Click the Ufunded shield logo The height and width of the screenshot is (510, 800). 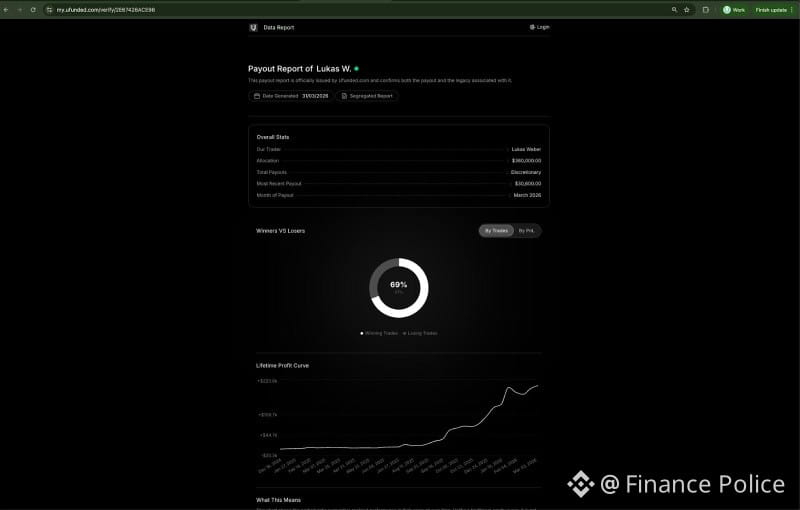(253, 28)
